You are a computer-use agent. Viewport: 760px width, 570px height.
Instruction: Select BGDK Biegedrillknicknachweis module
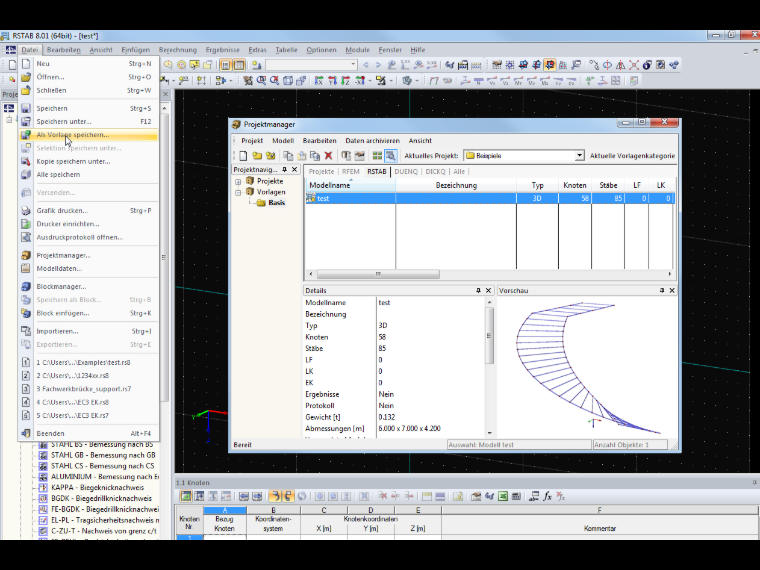click(x=101, y=498)
